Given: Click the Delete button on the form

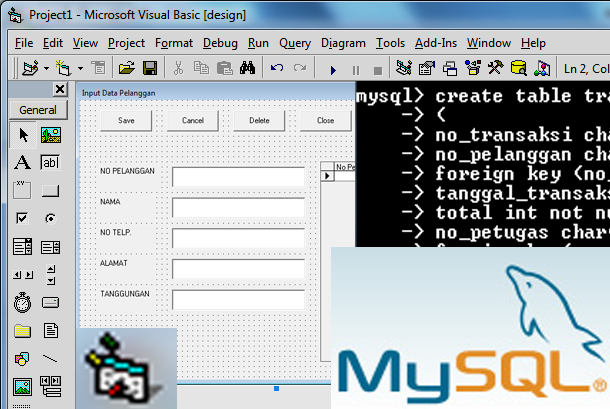Looking at the screenshot, I should click(x=259, y=121).
